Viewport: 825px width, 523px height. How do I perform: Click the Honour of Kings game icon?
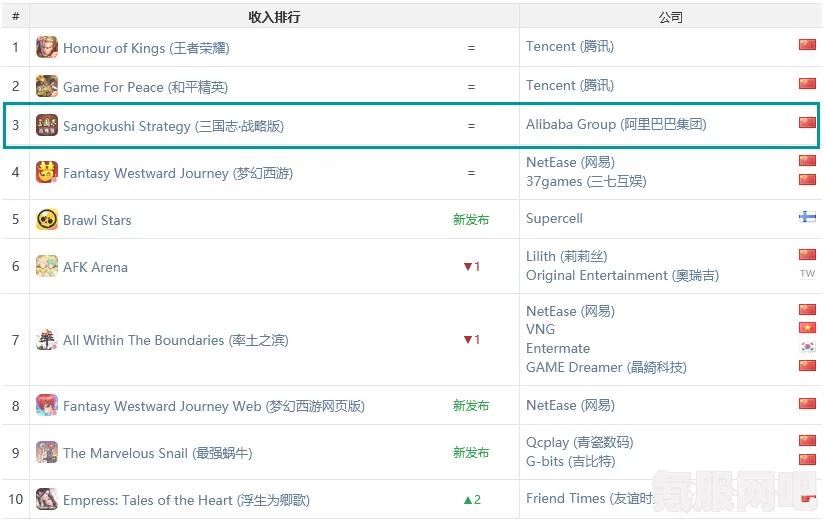click(47, 47)
